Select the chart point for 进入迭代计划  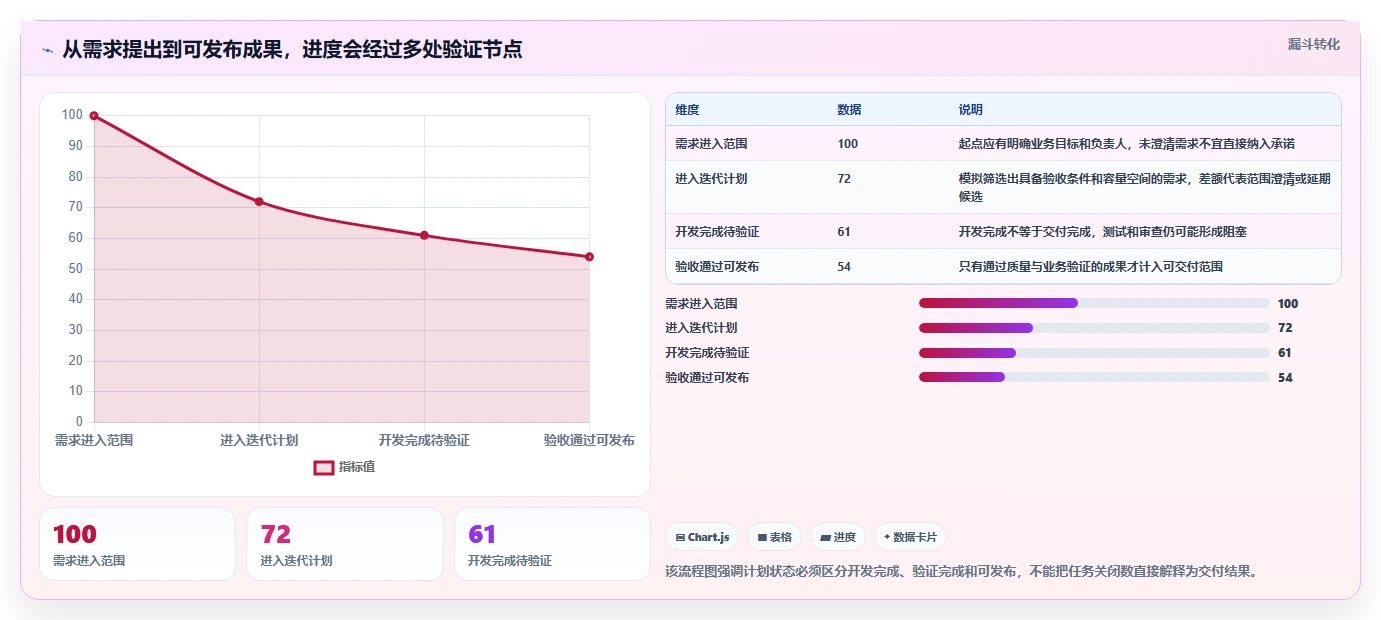pyautogui.click(x=259, y=202)
